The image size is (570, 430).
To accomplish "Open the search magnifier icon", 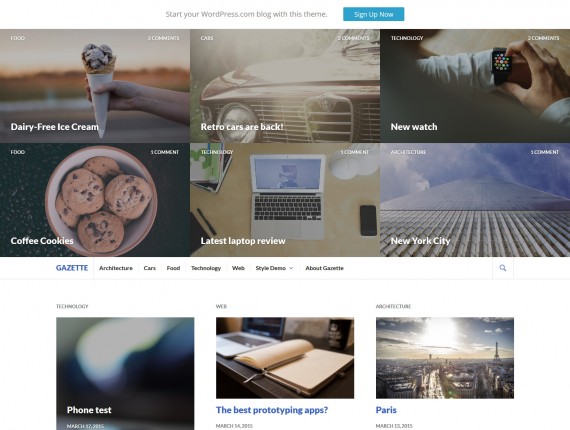I will coord(503,268).
